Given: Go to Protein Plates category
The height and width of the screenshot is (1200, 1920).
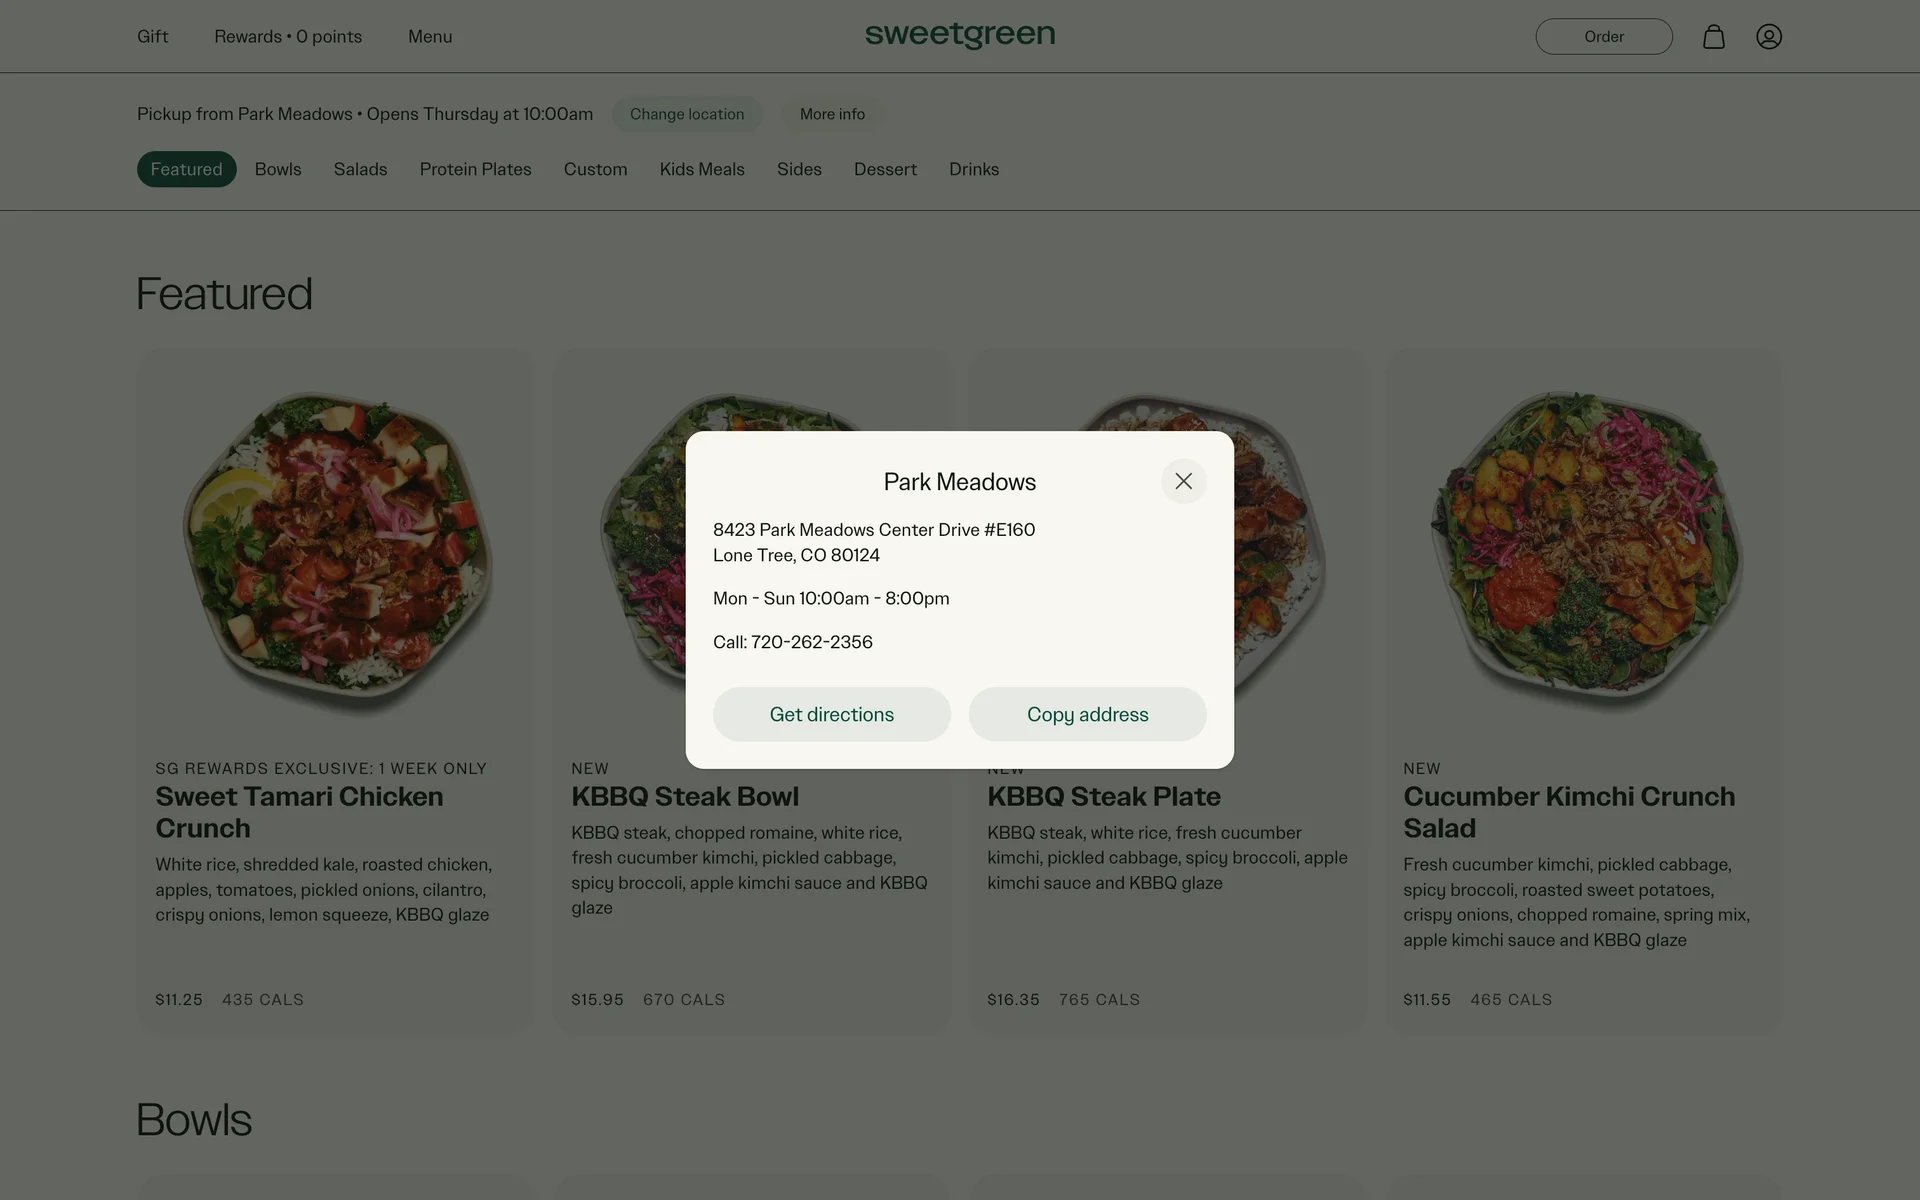Looking at the screenshot, I should [475, 169].
